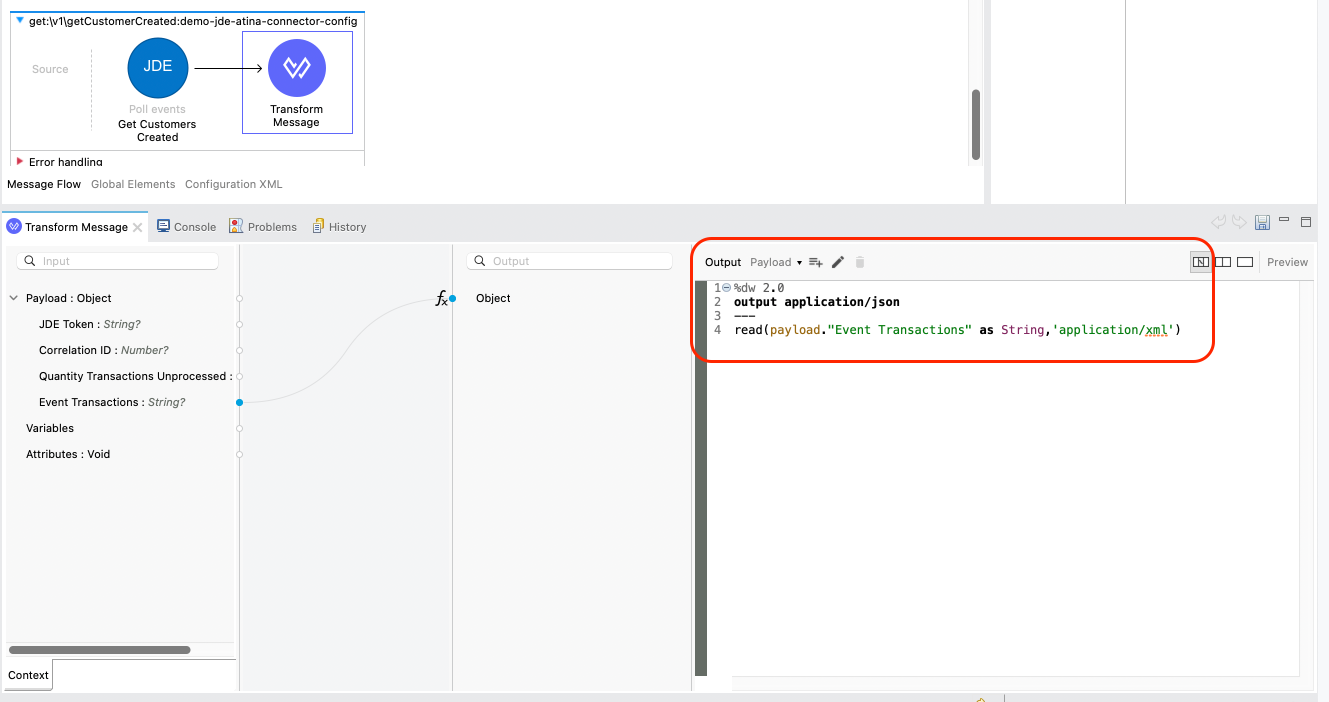Collapse the getCustomerCreated flow
Screen dimensions: 1329x702
[x=20, y=20]
